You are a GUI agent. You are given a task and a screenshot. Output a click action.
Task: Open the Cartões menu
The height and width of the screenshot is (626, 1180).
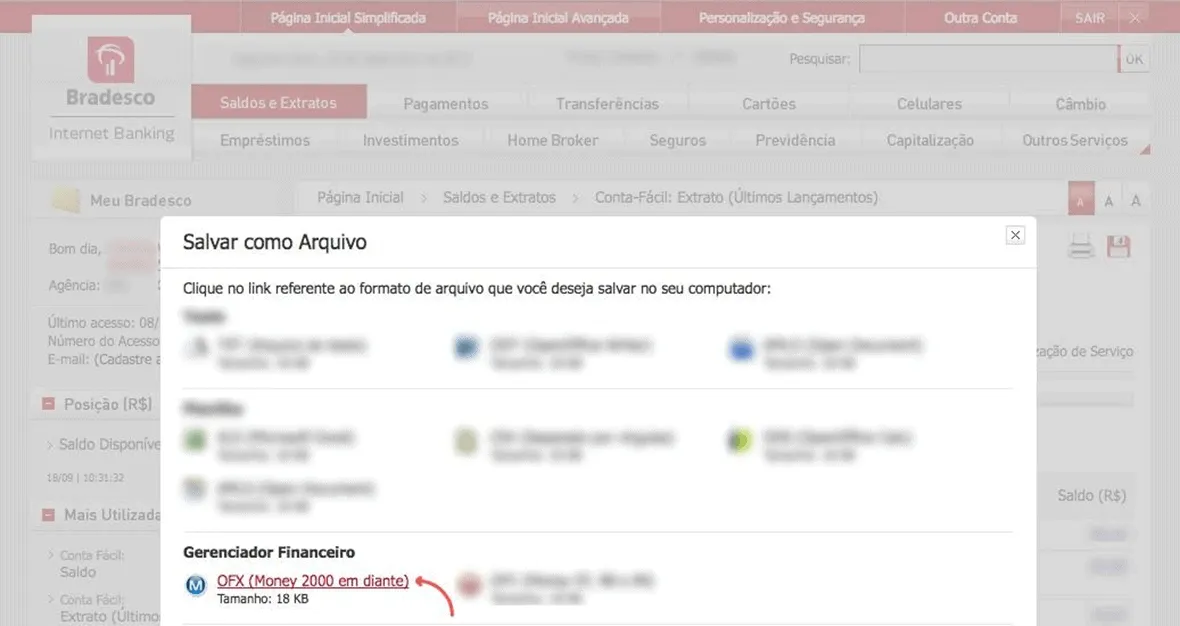point(768,104)
